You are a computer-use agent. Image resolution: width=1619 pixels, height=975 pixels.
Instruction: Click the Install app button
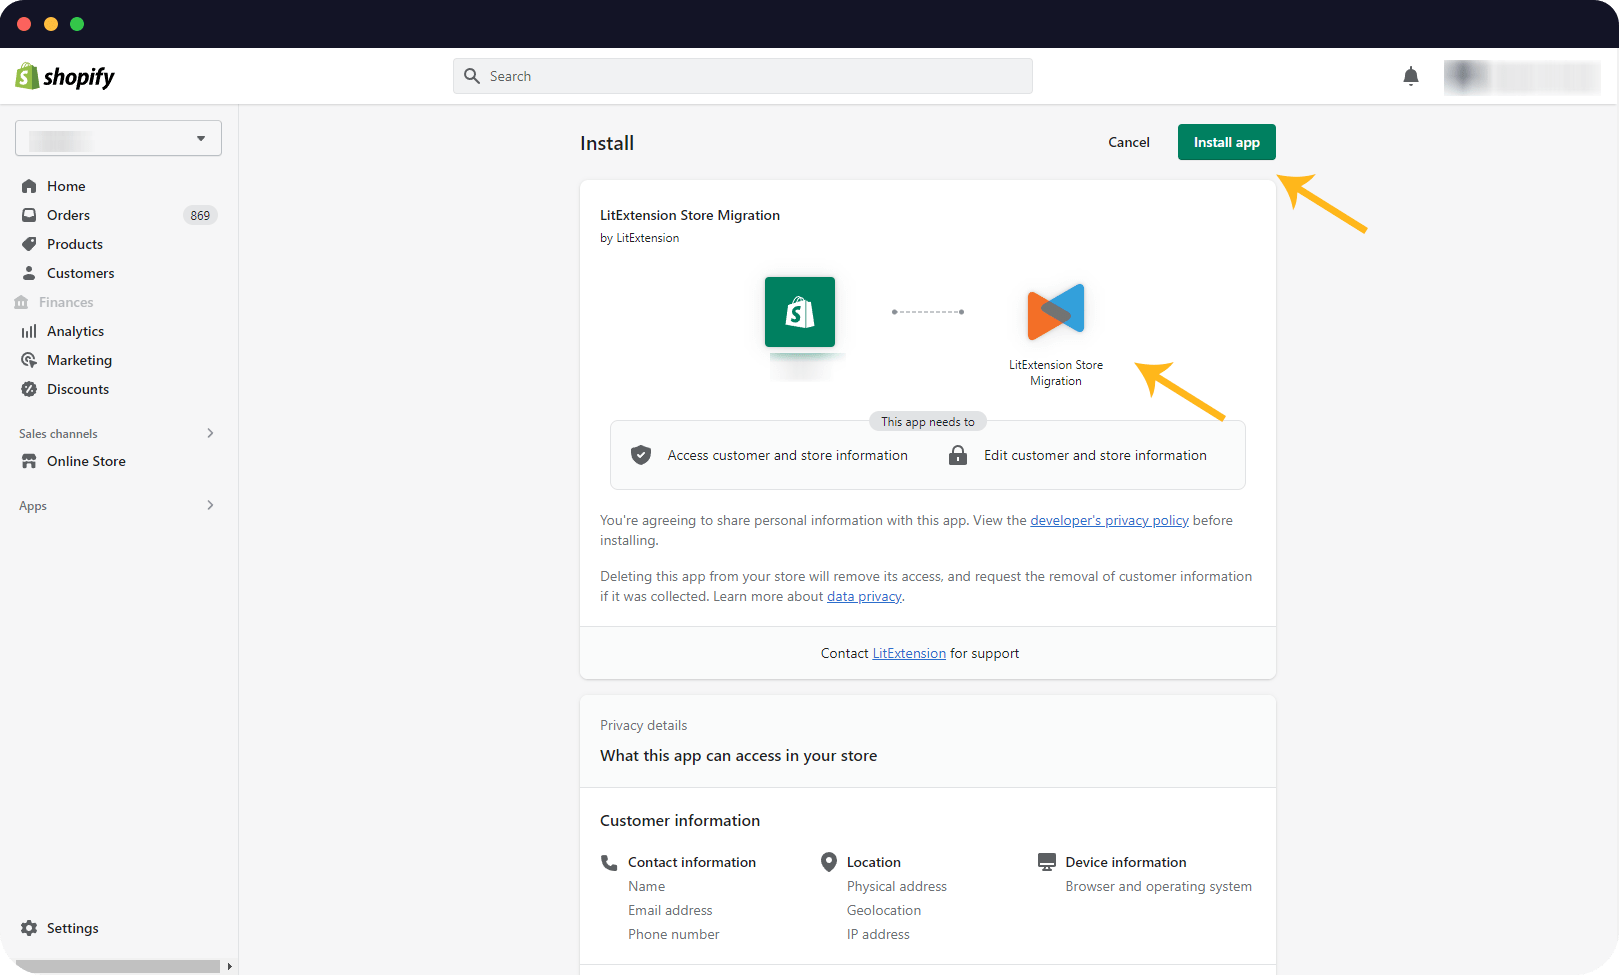[x=1227, y=142]
